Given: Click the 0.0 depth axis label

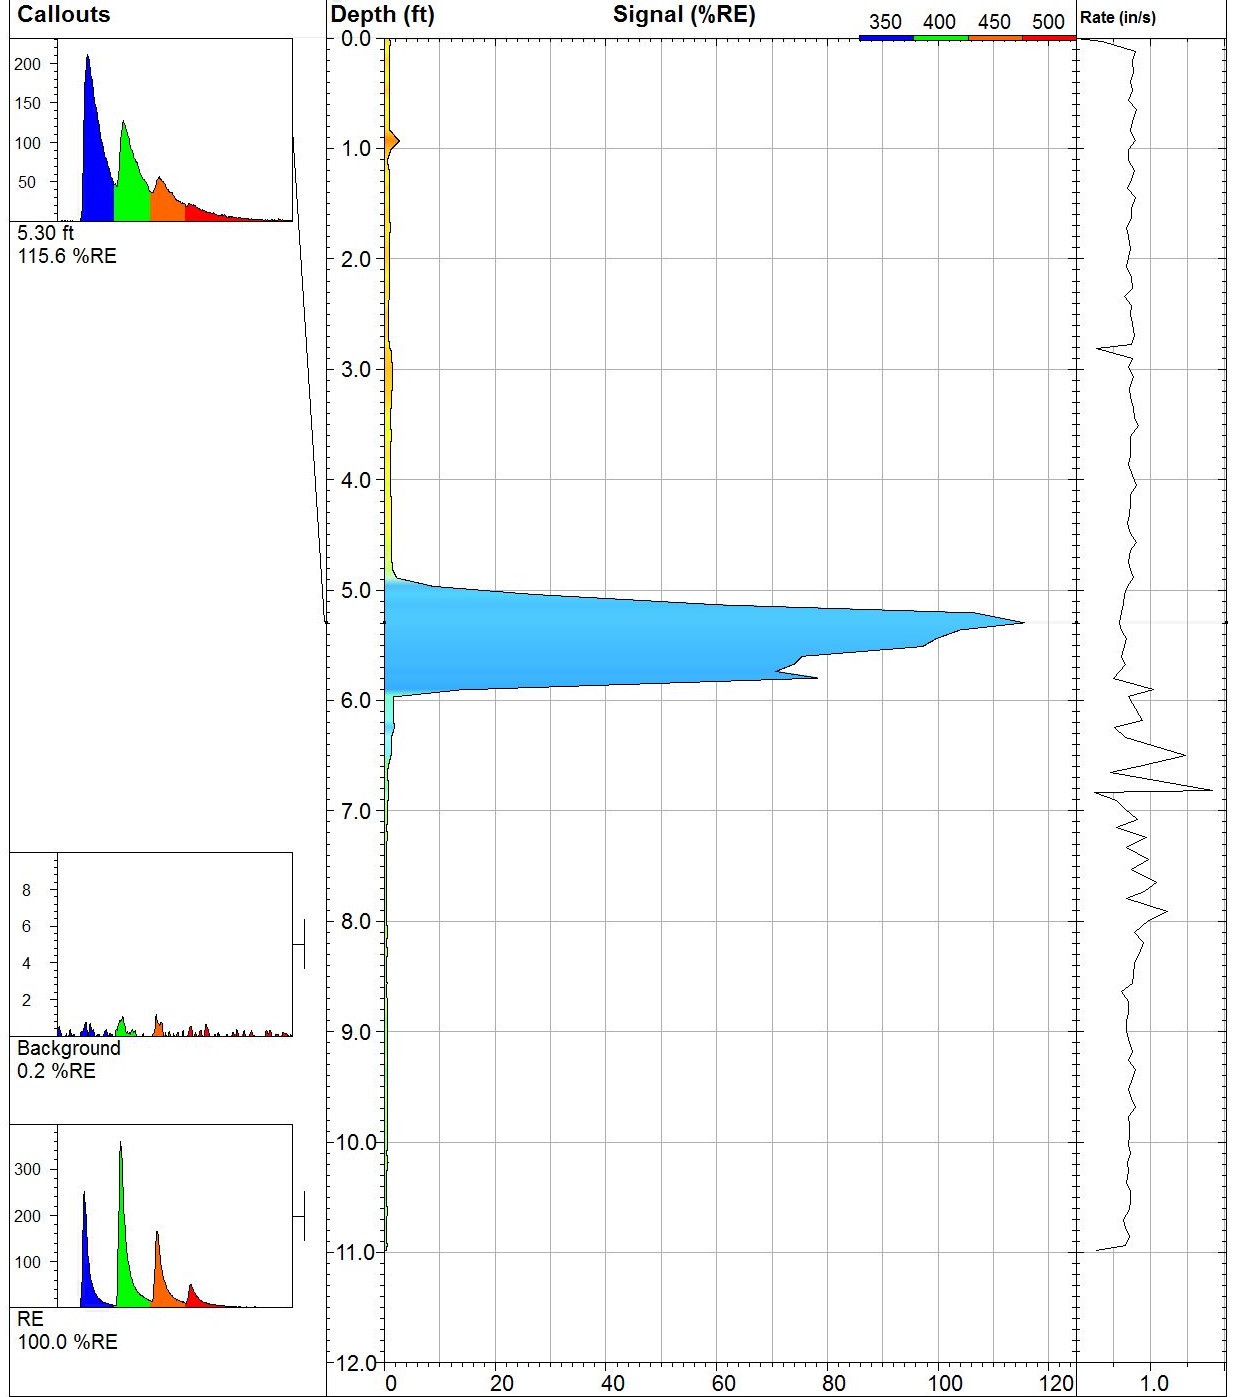Looking at the screenshot, I should [x=356, y=39].
